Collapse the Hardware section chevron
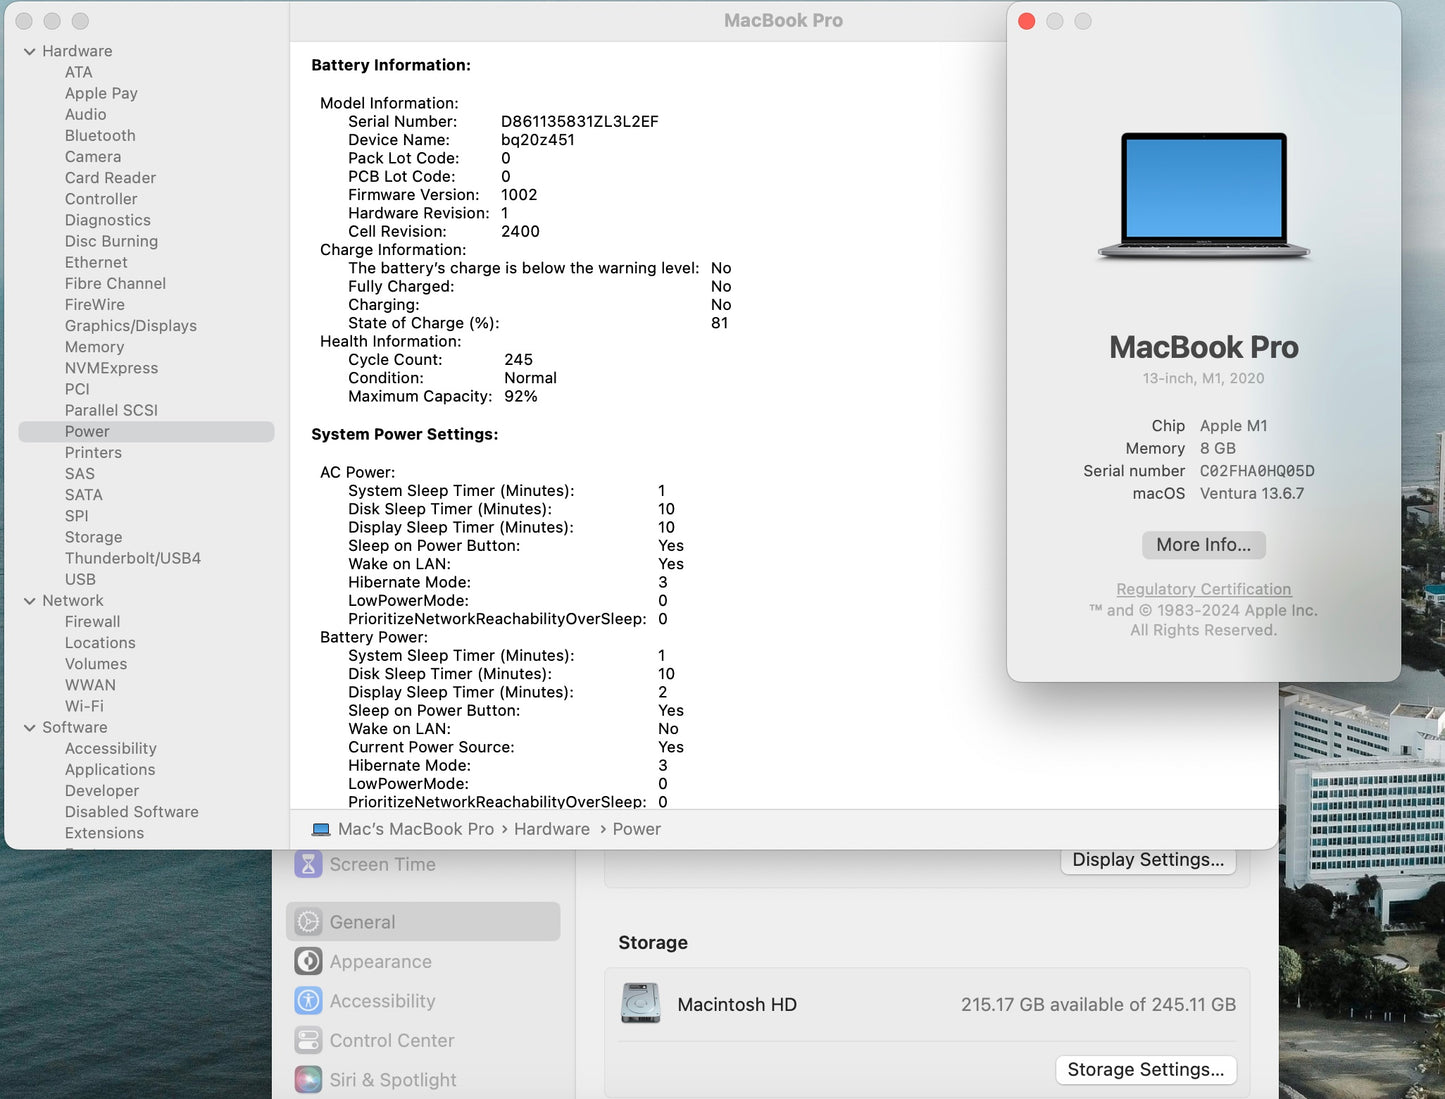This screenshot has width=1445, height=1099. click(30, 51)
